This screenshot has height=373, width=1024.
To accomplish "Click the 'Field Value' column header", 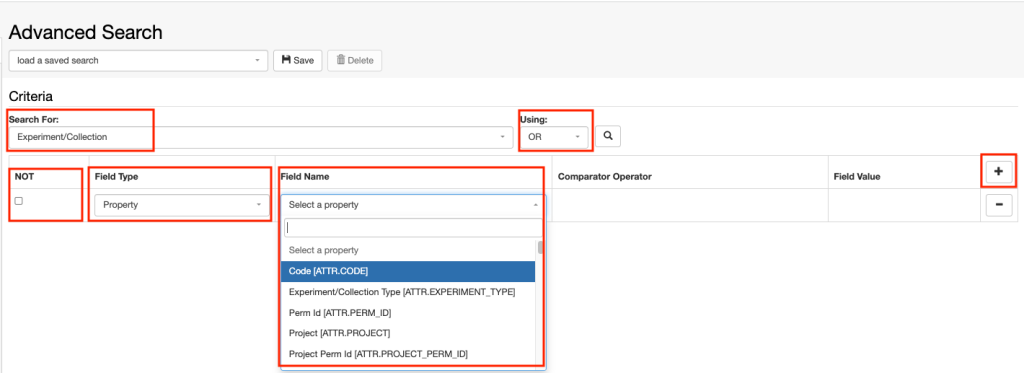I will pyautogui.click(x=858, y=176).
